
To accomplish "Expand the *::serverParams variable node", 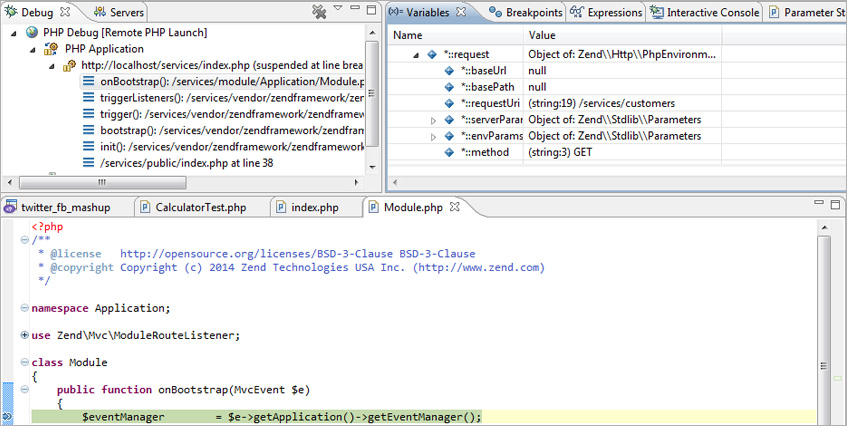I will [433, 120].
